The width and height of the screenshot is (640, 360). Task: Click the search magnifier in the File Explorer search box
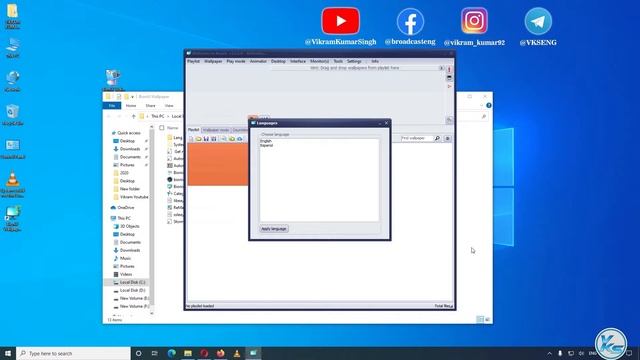[484, 116]
